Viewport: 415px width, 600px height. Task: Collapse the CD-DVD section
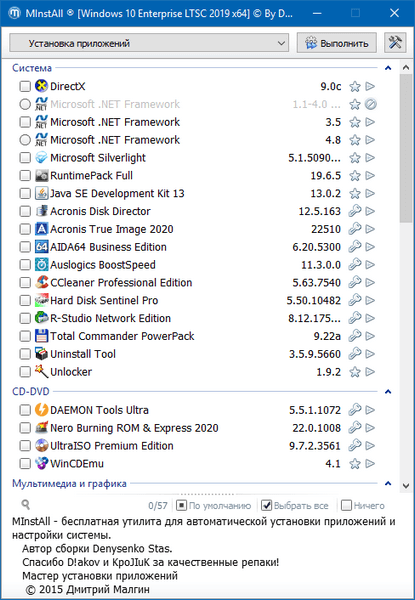click(x=388, y=392)
